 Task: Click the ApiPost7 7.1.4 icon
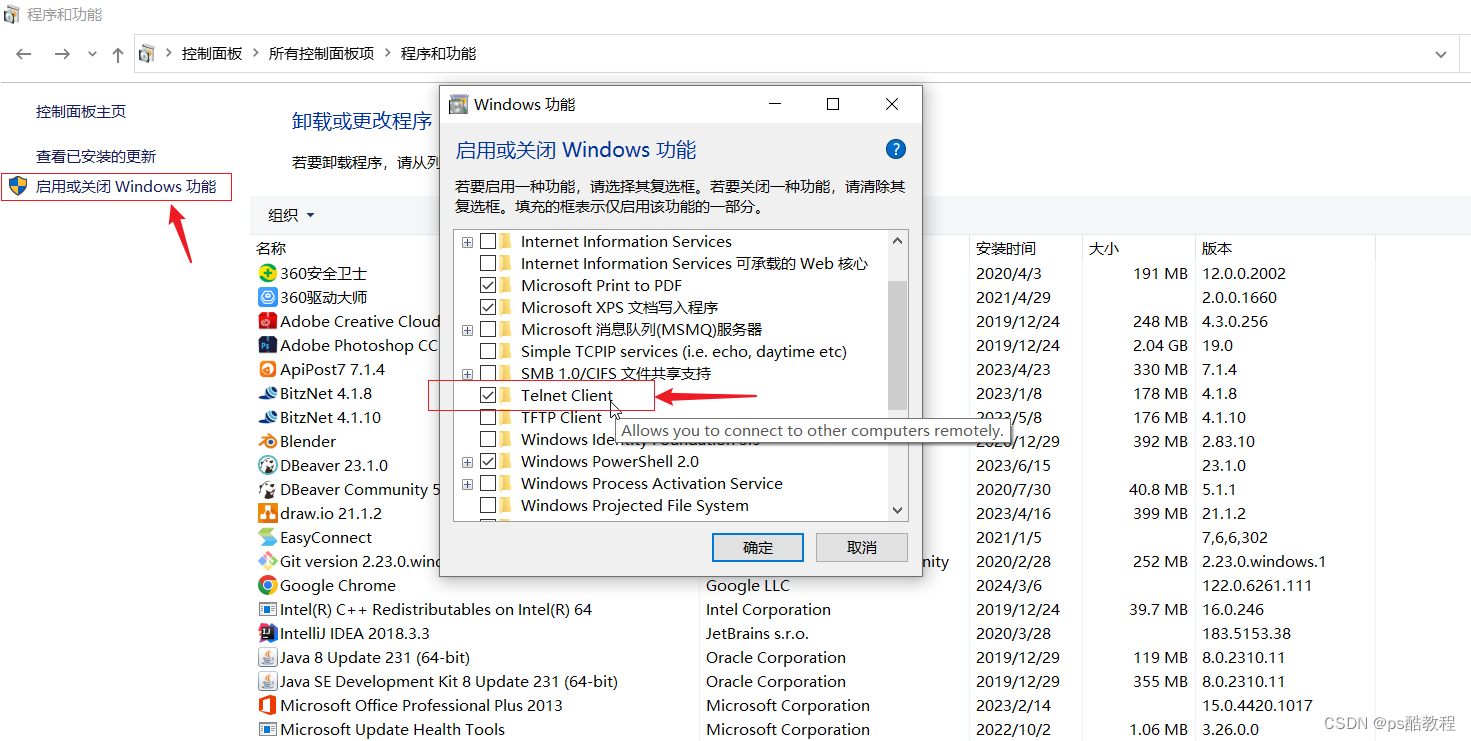[267, 369]
